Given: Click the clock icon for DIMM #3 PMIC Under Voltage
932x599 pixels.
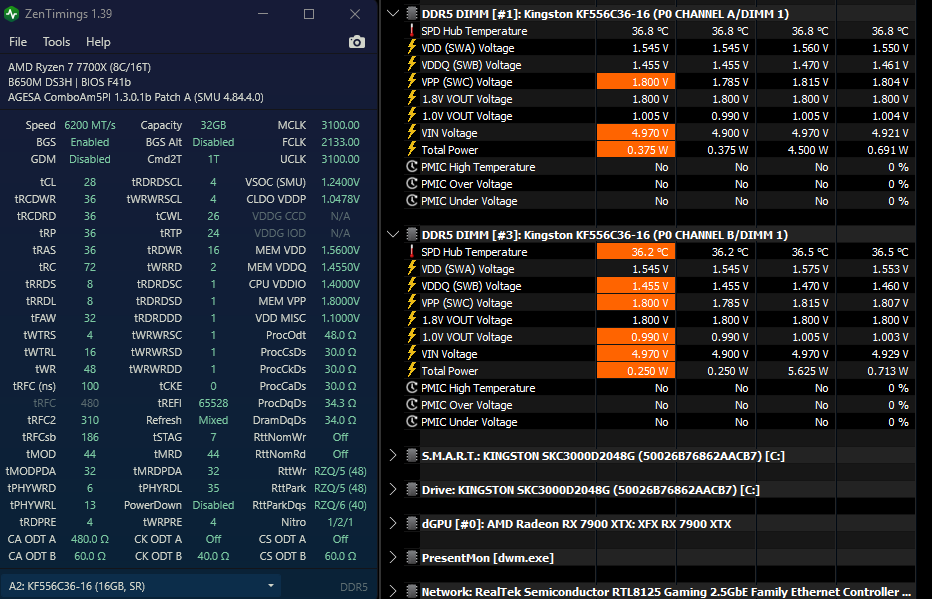Looking at the screenshot, I should 411,421.
